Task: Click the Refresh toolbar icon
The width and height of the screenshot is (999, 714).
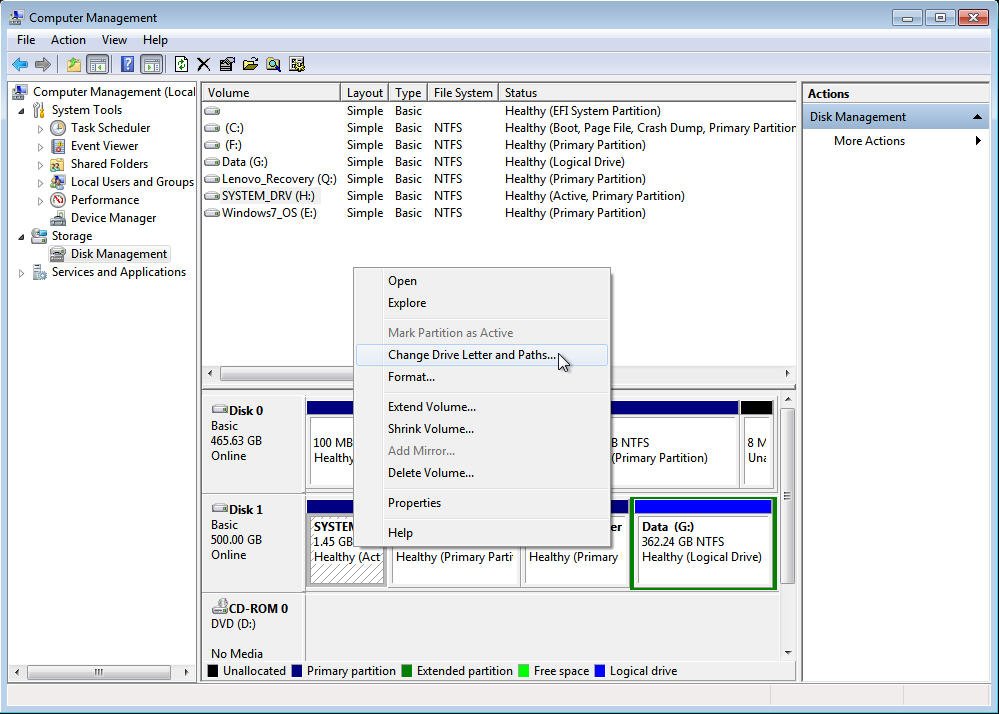Action: tap(181, 64)
